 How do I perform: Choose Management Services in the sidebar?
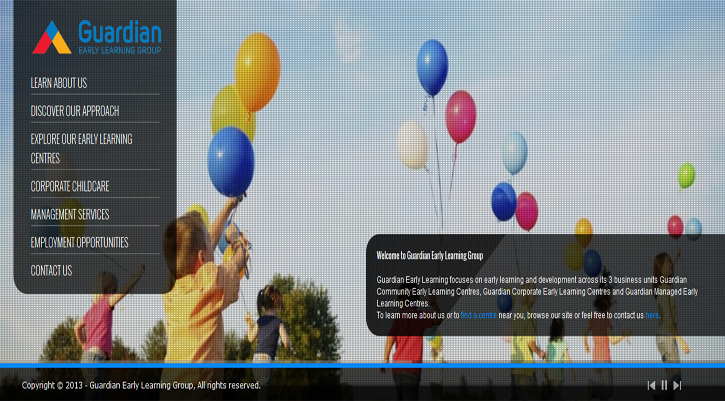(x=70, y=215)
